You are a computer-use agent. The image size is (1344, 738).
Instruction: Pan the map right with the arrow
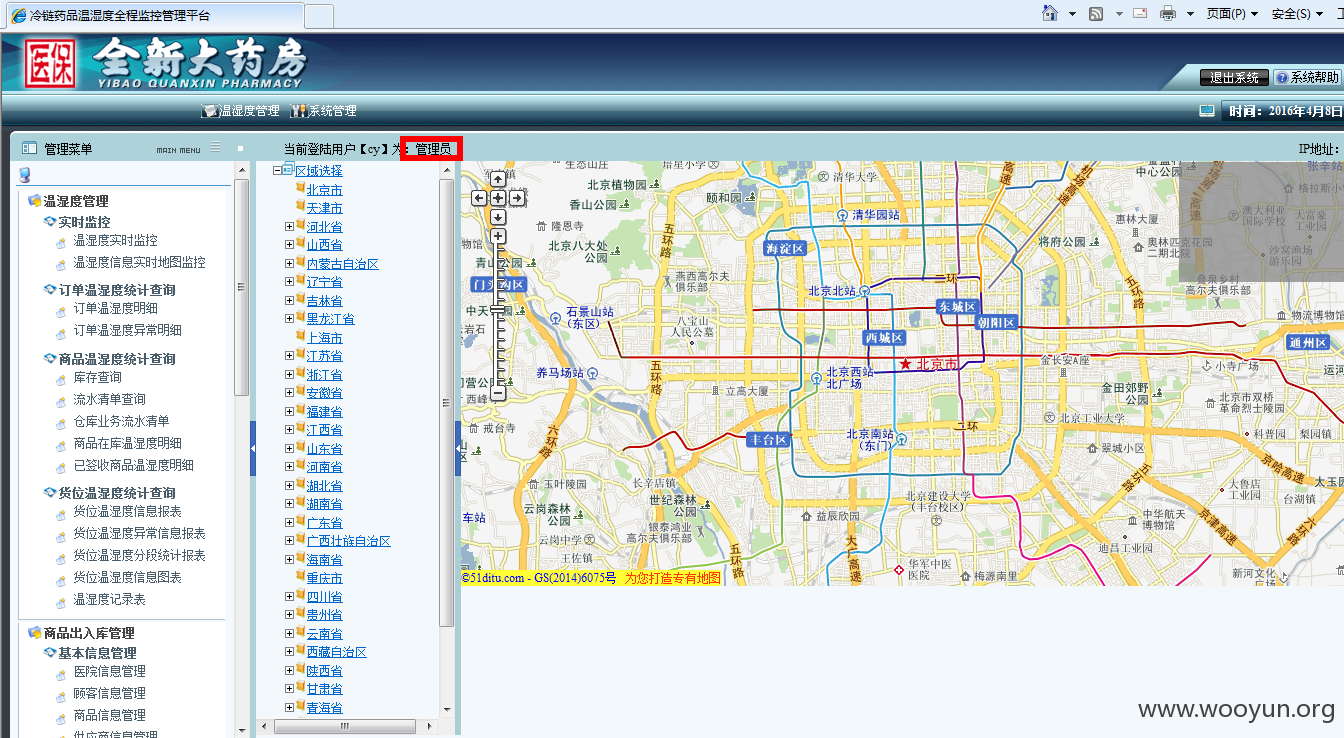[x=517, y=198]
